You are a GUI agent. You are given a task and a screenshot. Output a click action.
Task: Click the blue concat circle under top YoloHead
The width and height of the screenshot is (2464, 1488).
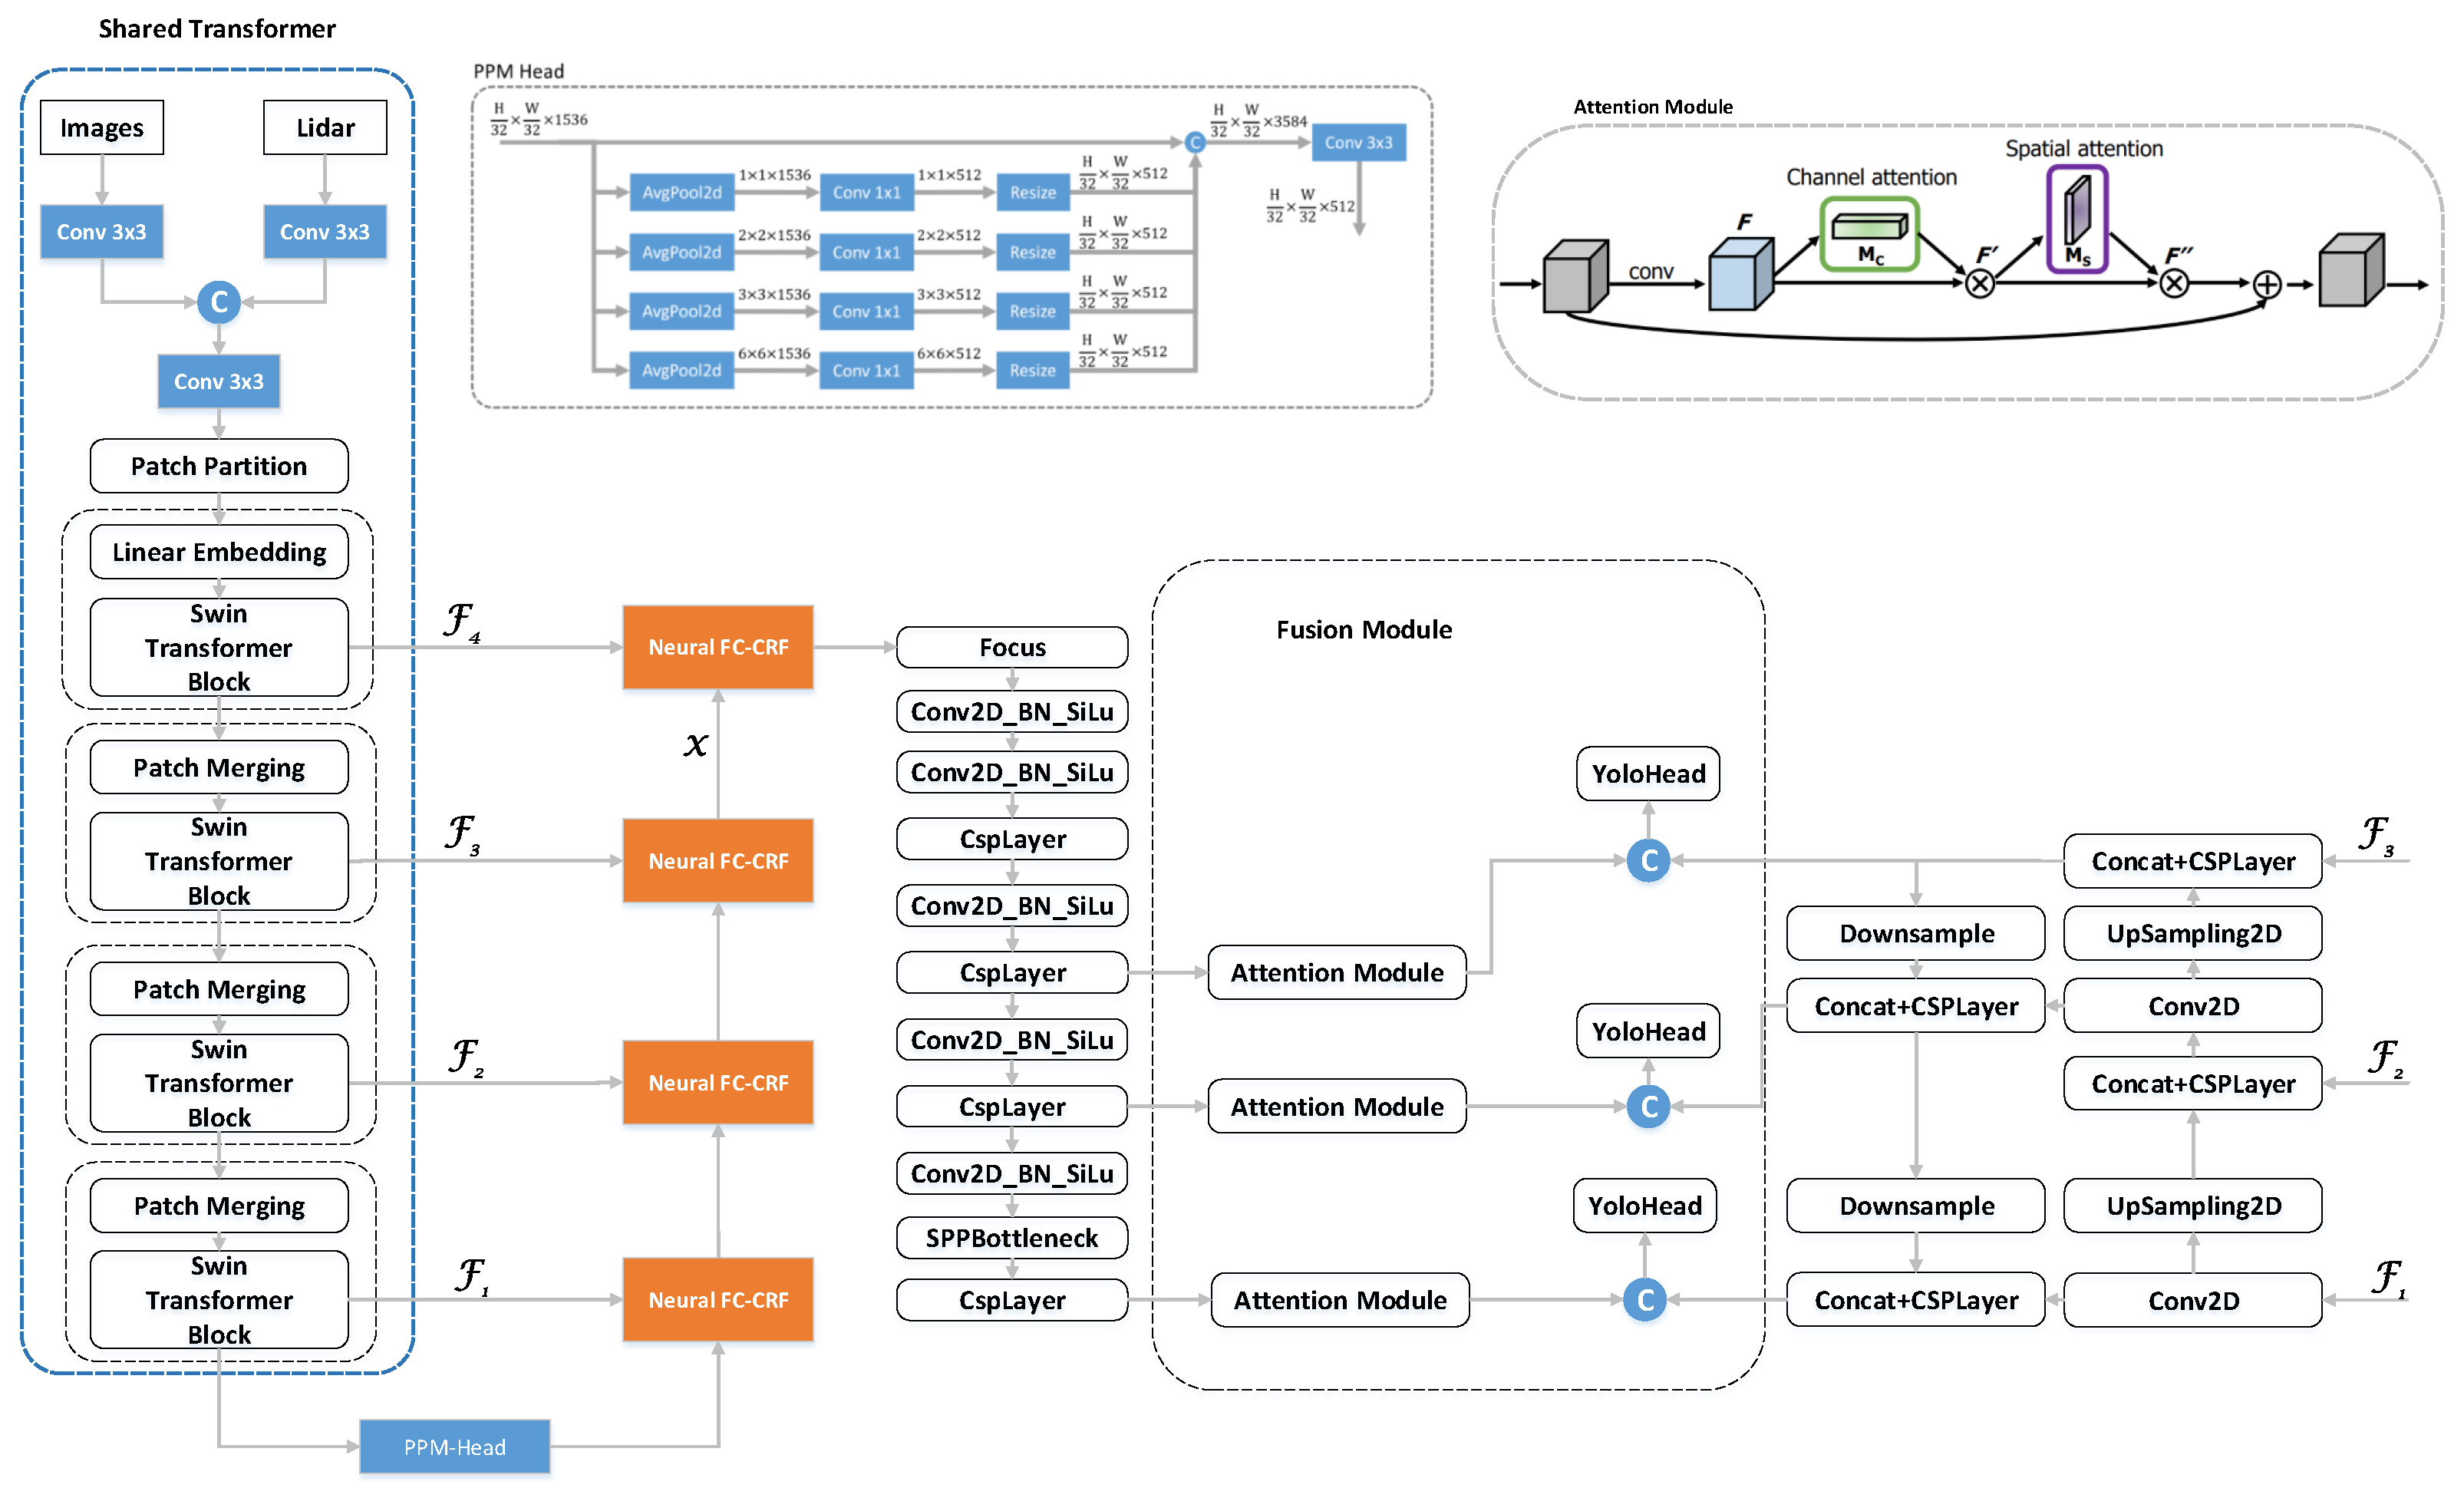(x=1648, y=860)
